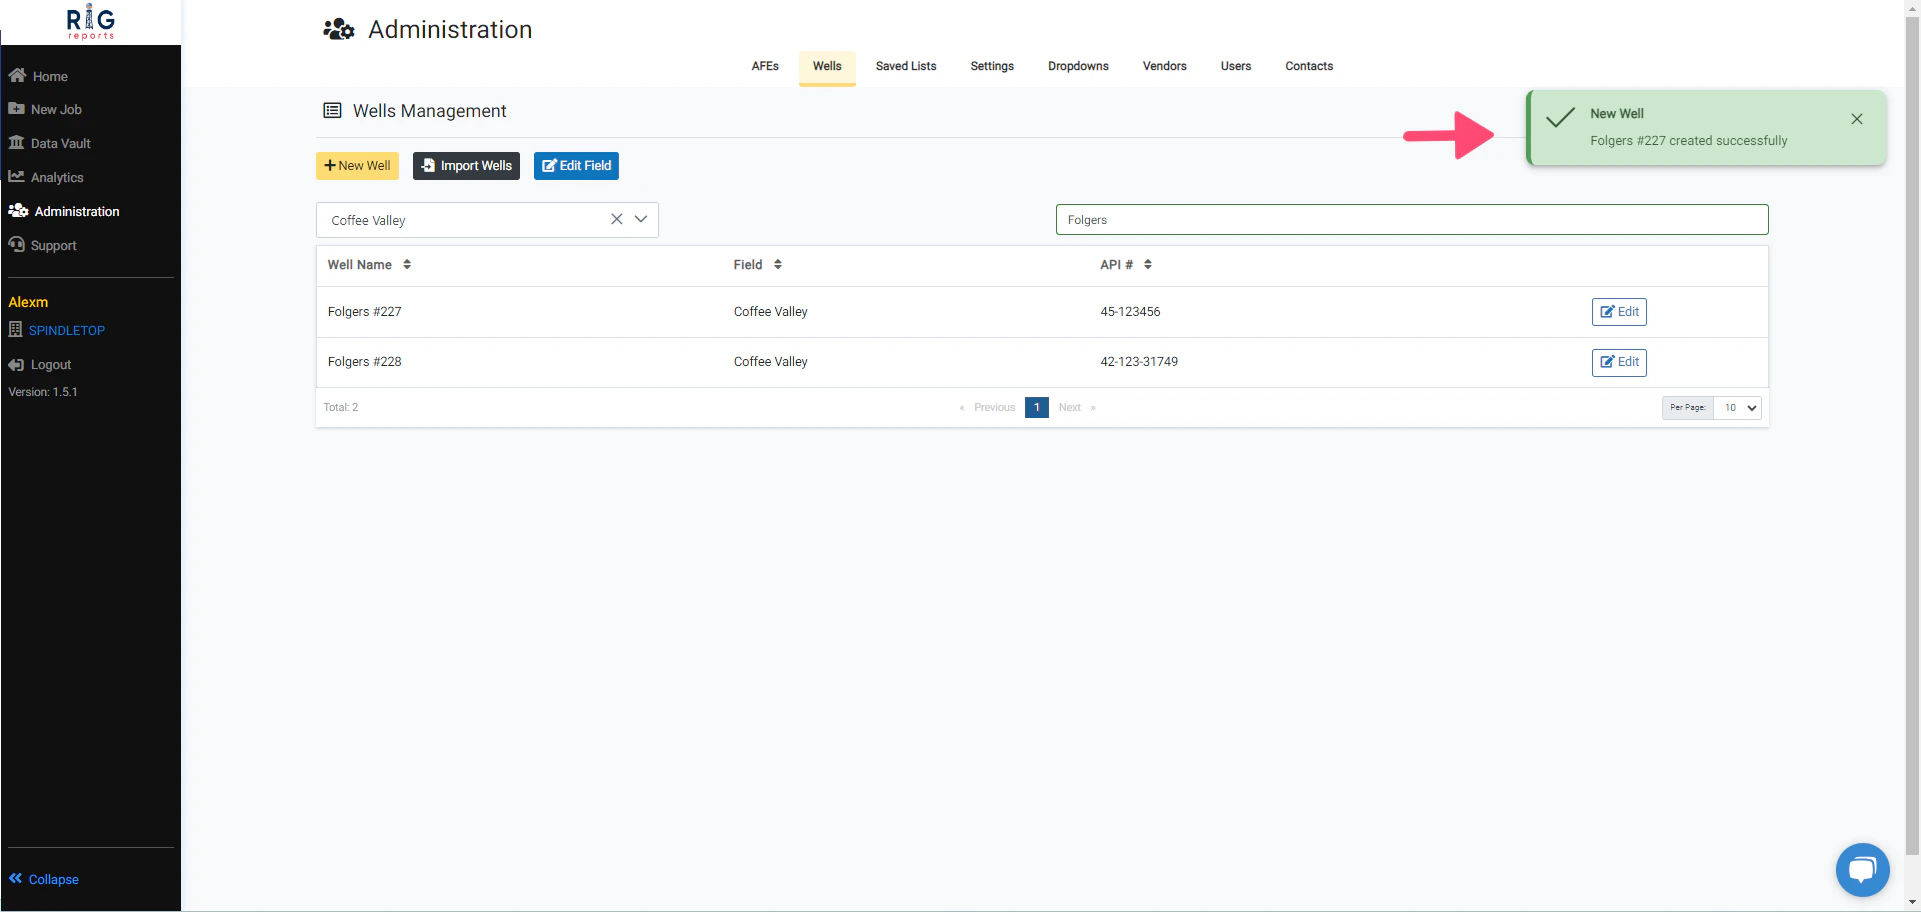Viewport: 1921px width, 912px height.
Task: Click the Total: 2 count text
Action: pos(341,408)
